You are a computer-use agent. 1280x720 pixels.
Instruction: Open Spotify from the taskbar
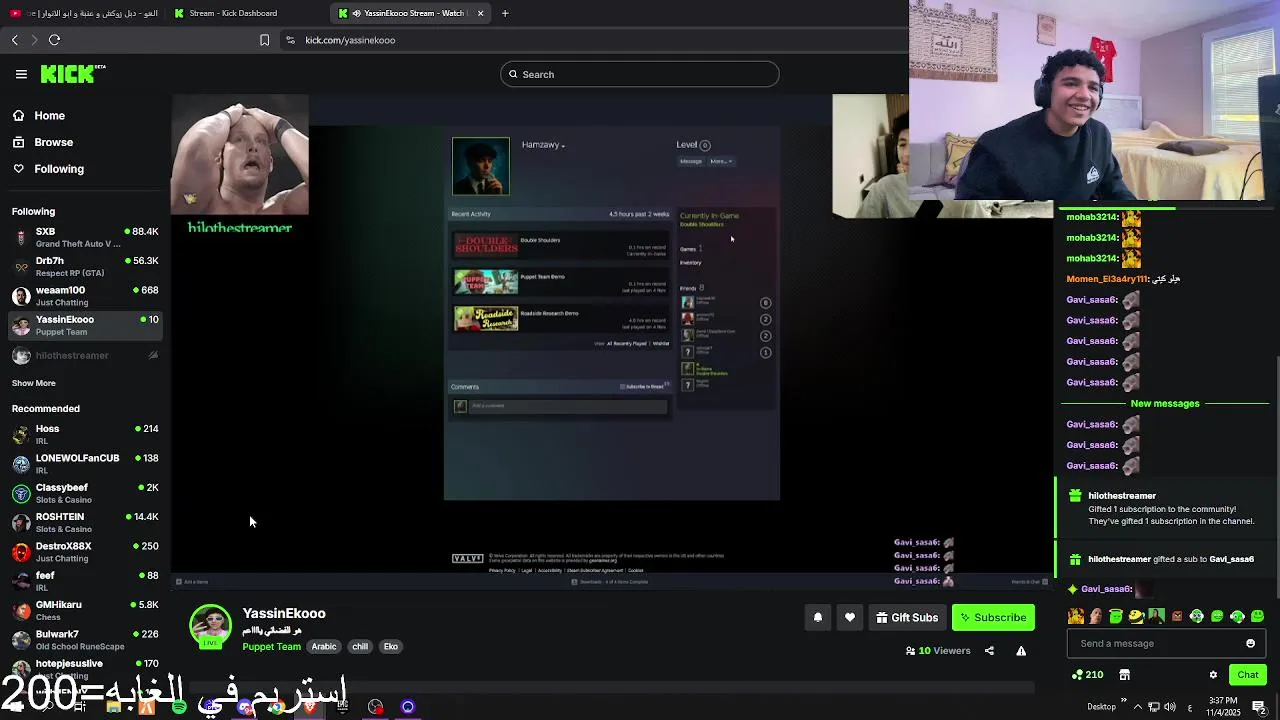[179, 707]
